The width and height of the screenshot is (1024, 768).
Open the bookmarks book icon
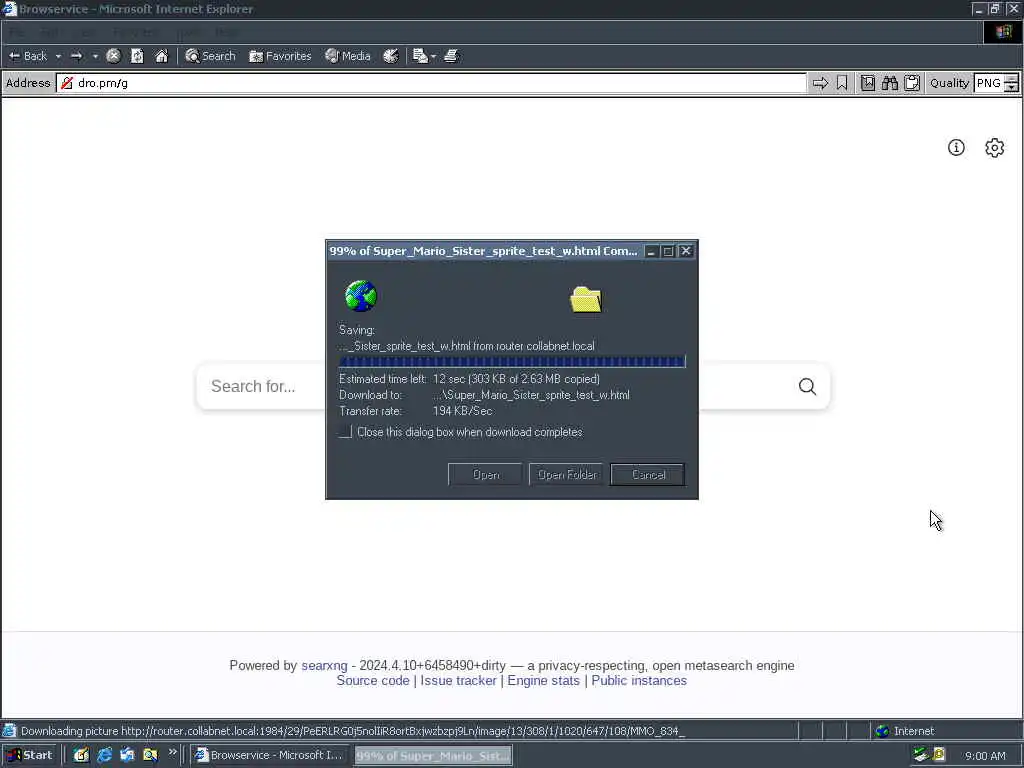tap(867, 83)
